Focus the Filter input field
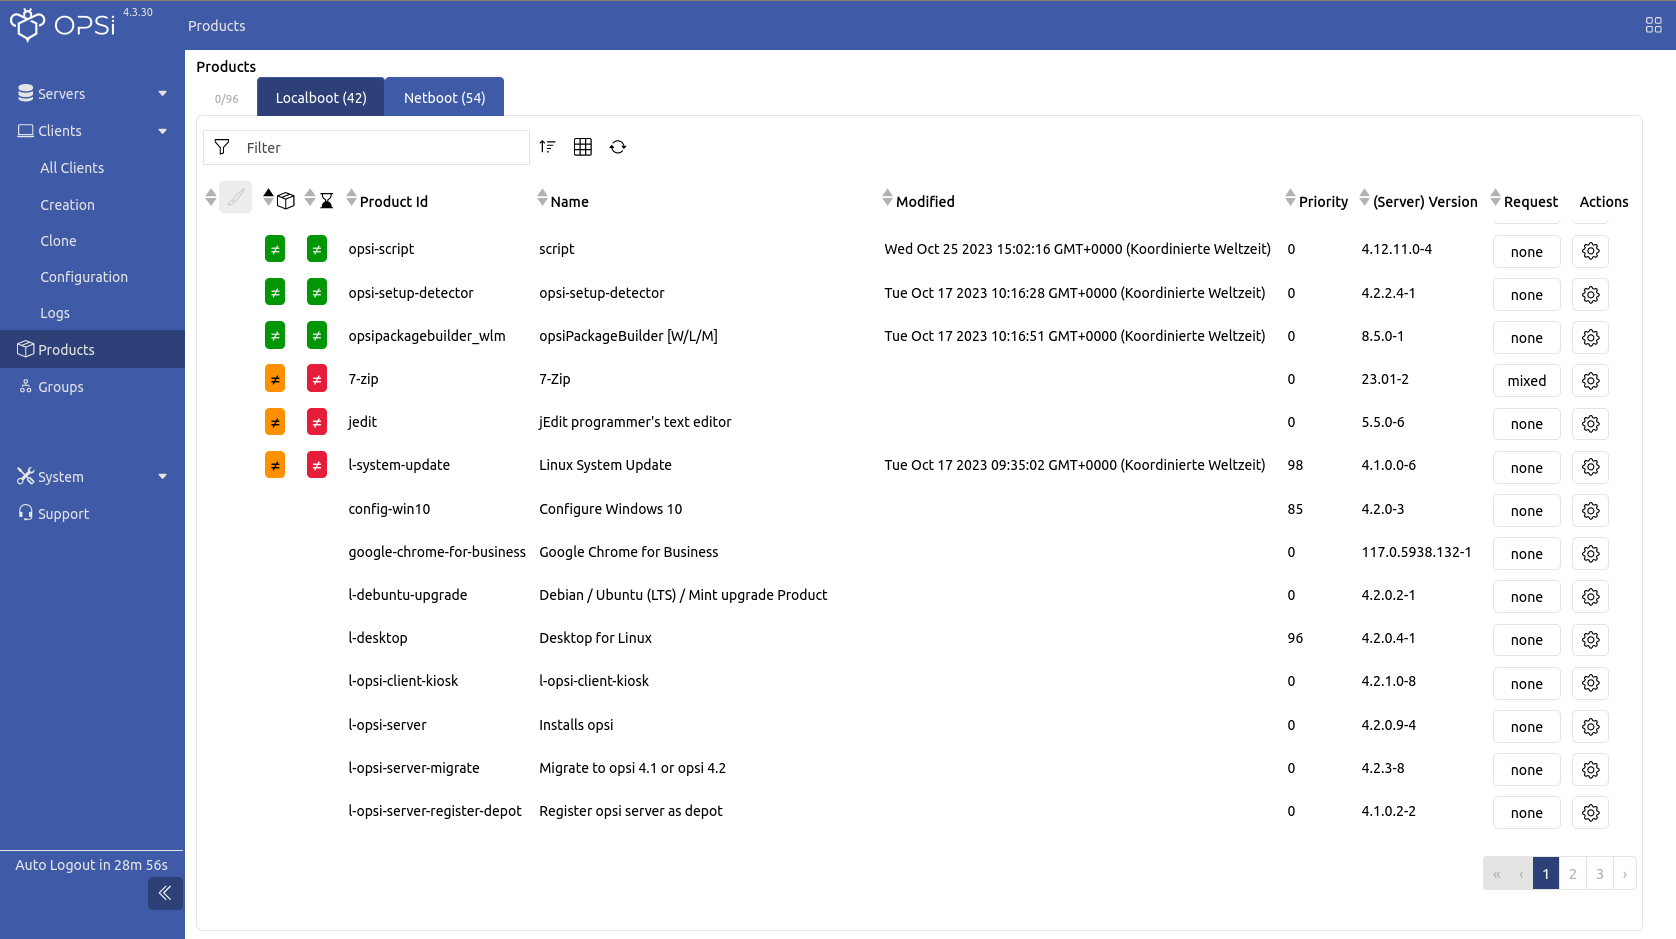 (x=385, y=147)
